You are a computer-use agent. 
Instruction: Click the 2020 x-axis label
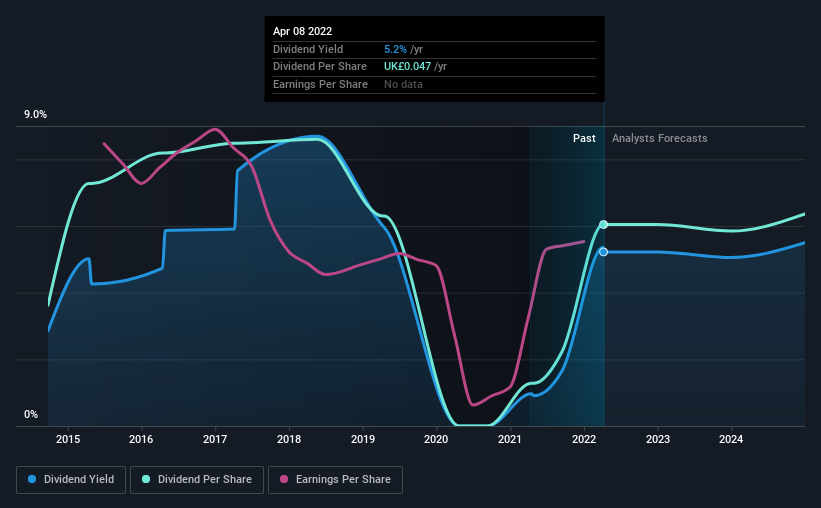click(436, 439)
